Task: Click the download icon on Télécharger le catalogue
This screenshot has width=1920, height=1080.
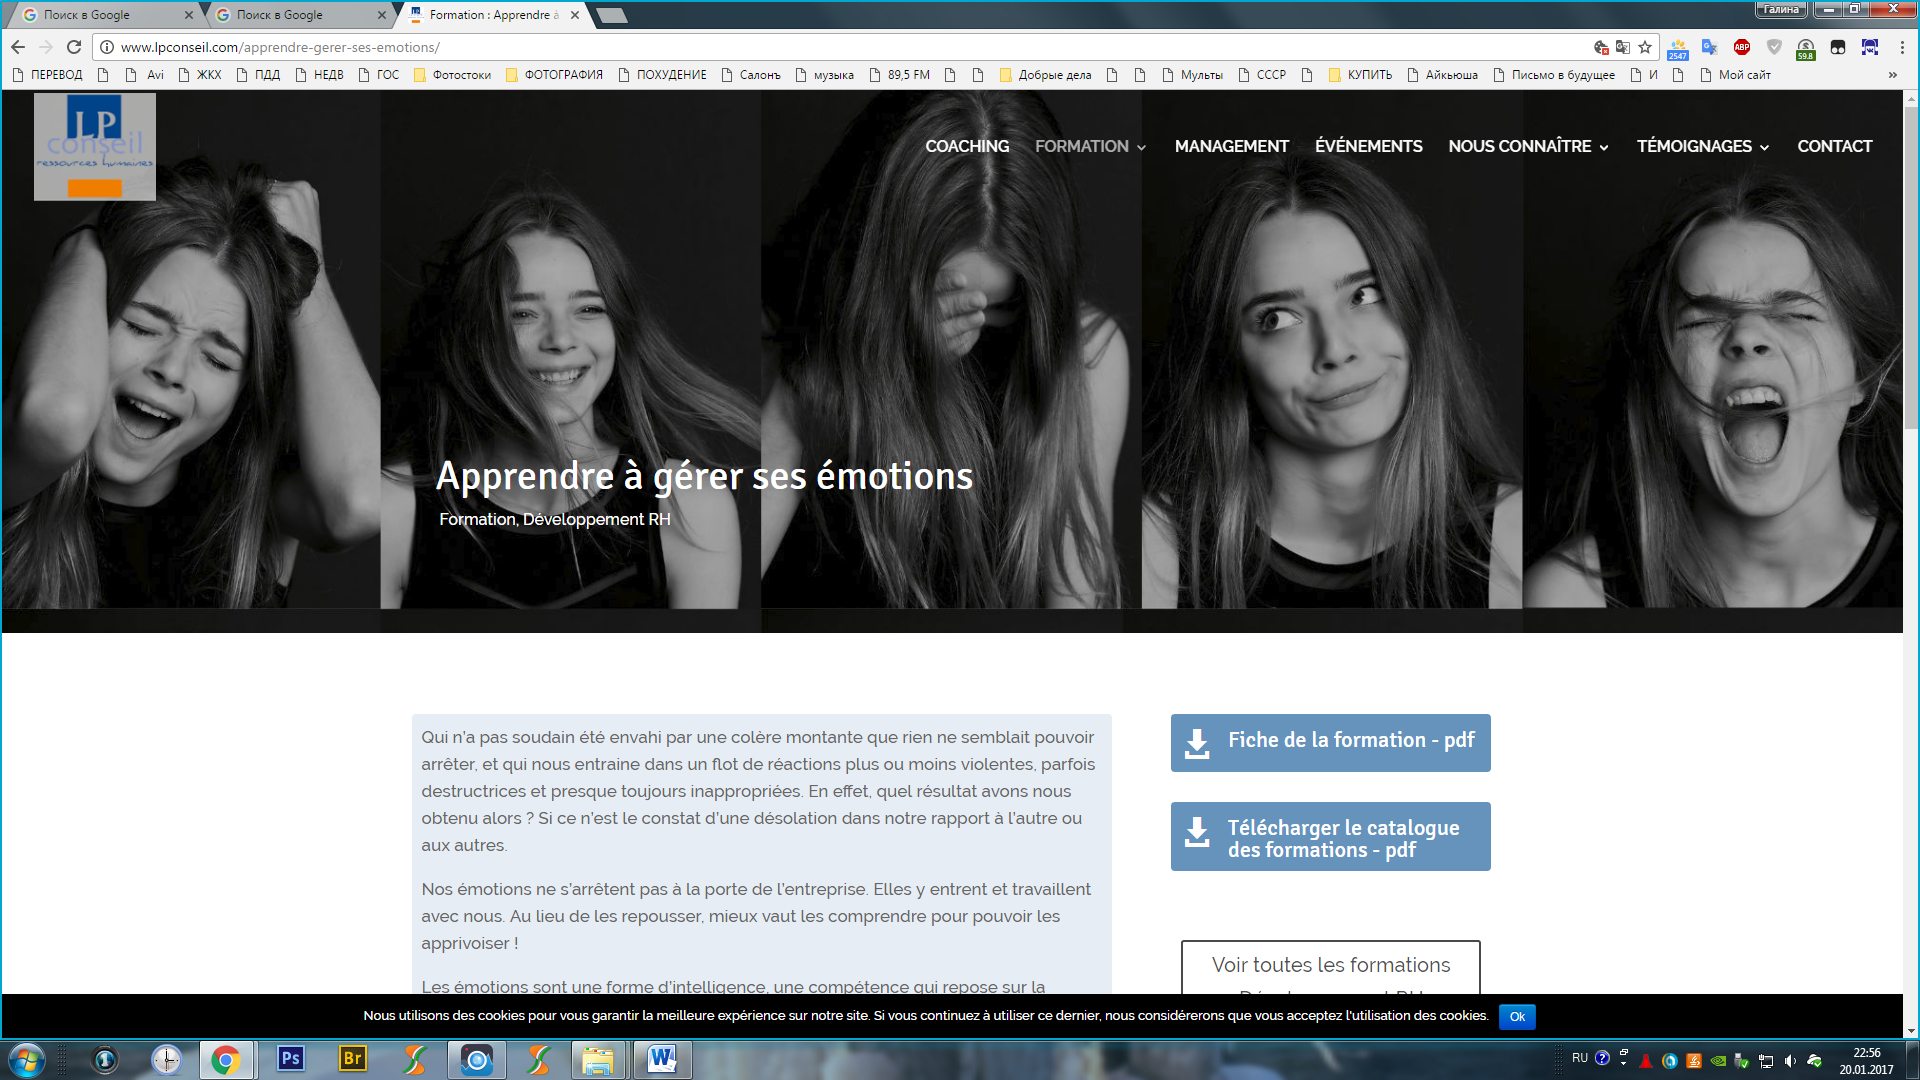Action: point(1197,832)
